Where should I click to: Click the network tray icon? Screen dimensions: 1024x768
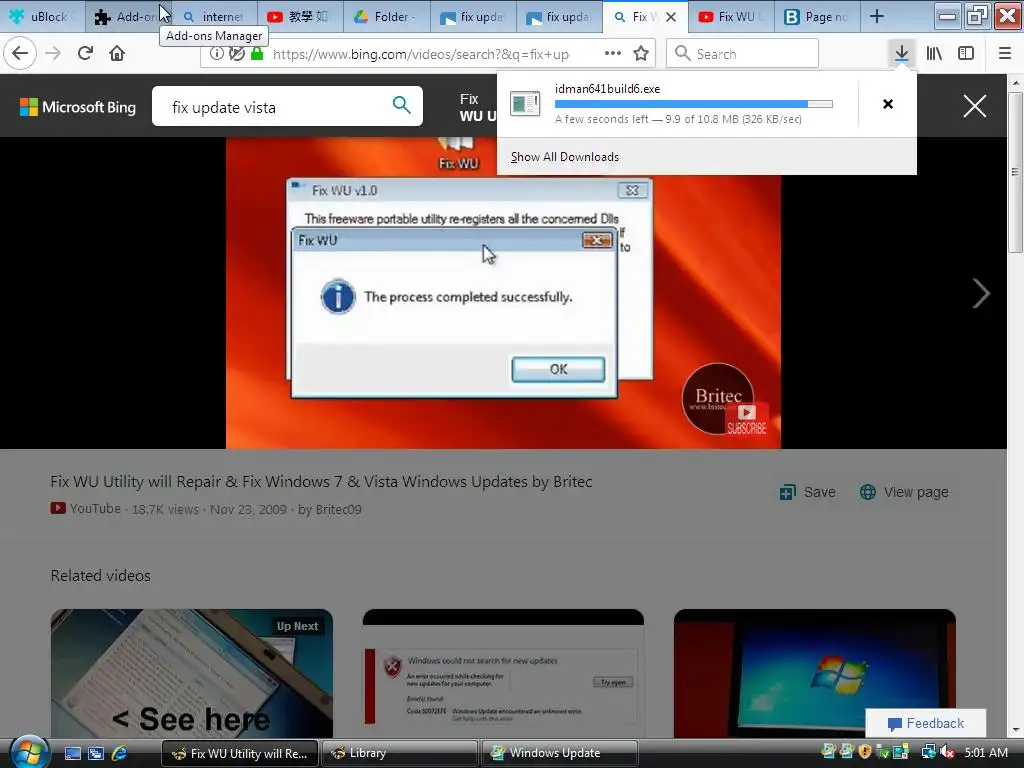[x=928, y=752]
